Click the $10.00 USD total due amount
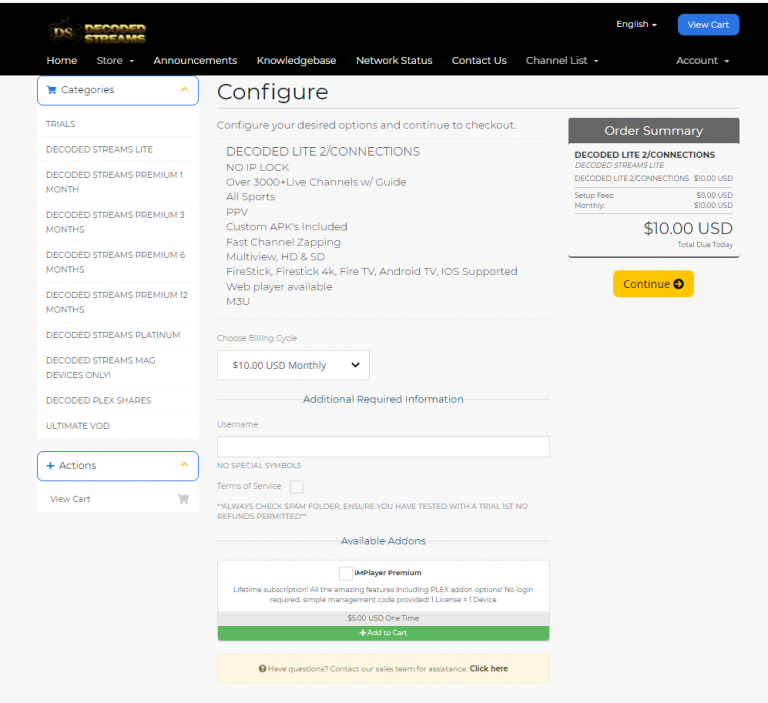The height and width of the screenshot is (703, 768). click(x=688, y=228)
